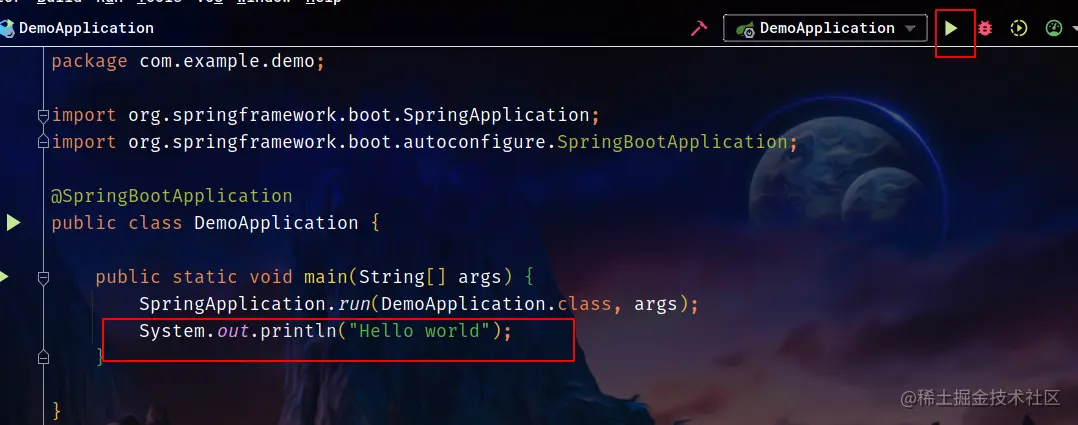Click the package com.example.demo line
The width and height of the screenshot is (1078, 425).
click(188, 61)
